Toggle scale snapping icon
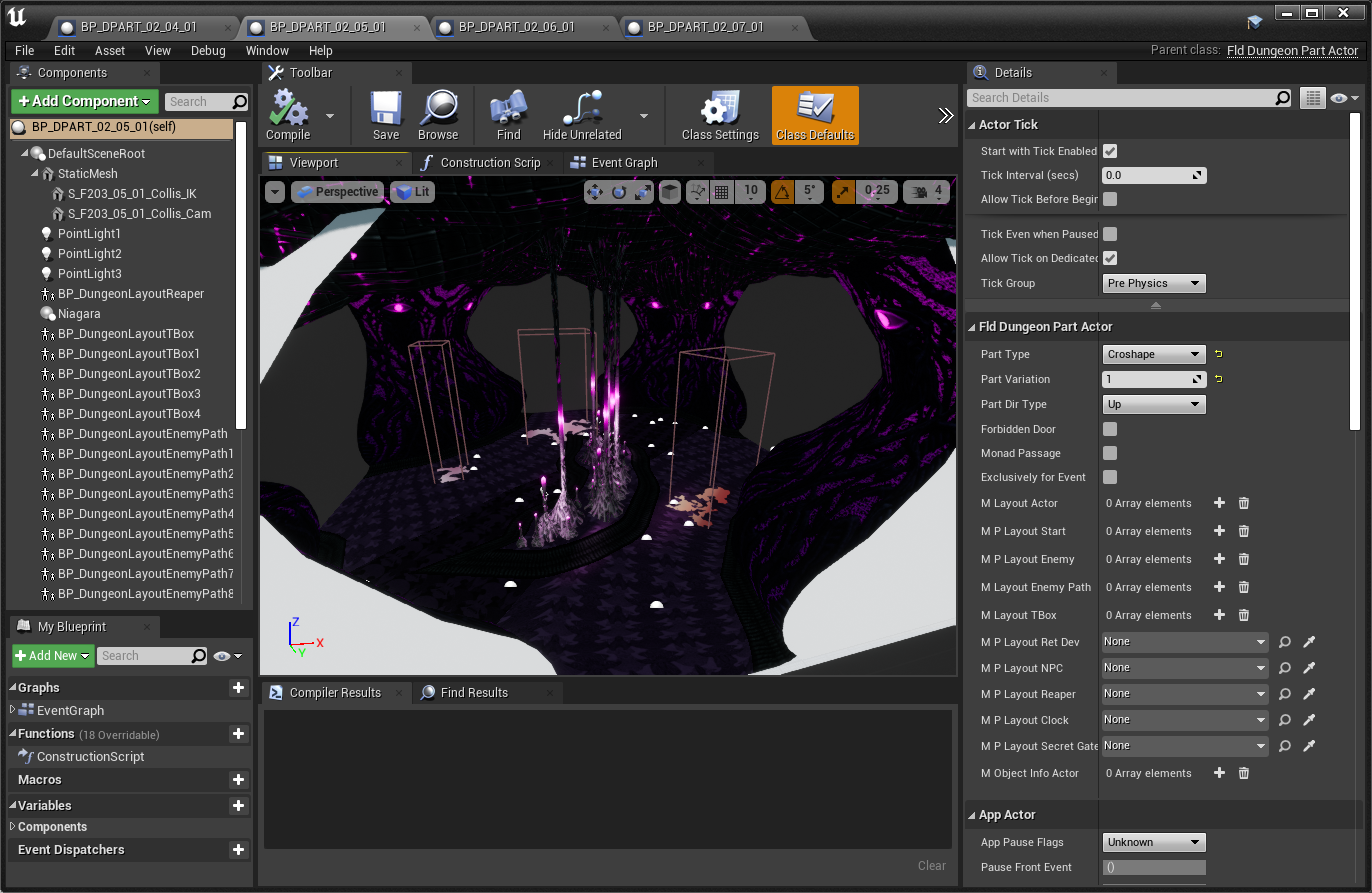 (x=843, y=192)
